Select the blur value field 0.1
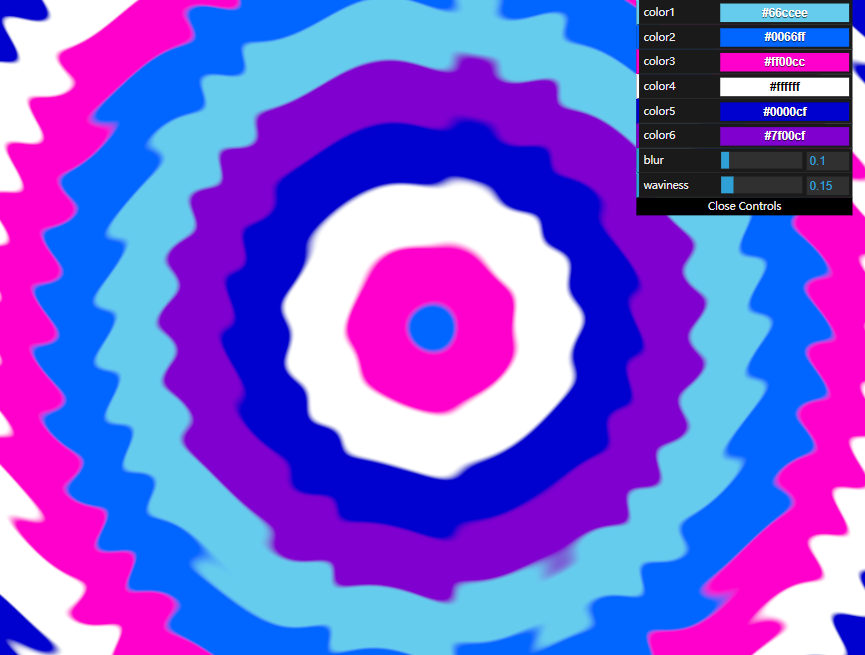865x655 pixels. click(827, 161)
